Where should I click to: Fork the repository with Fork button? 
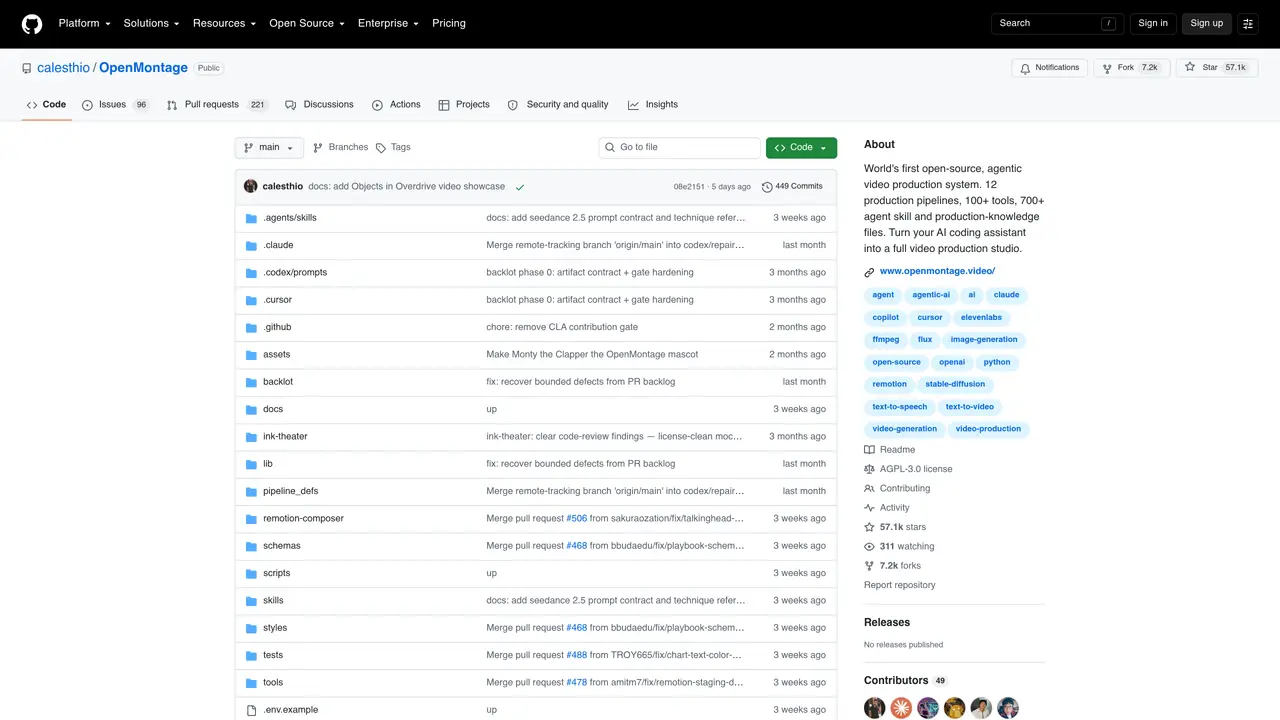1131,68
